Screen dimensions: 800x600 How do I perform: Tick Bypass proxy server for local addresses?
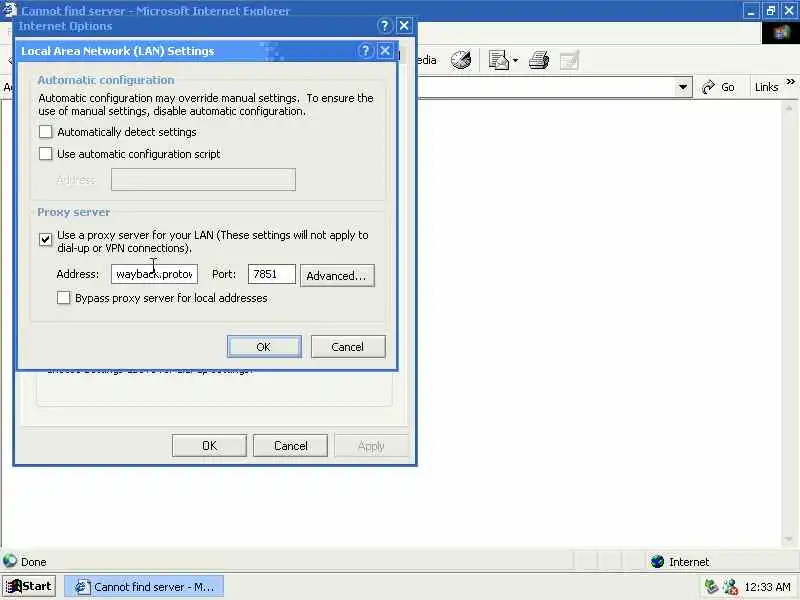(x=63, y=297)
